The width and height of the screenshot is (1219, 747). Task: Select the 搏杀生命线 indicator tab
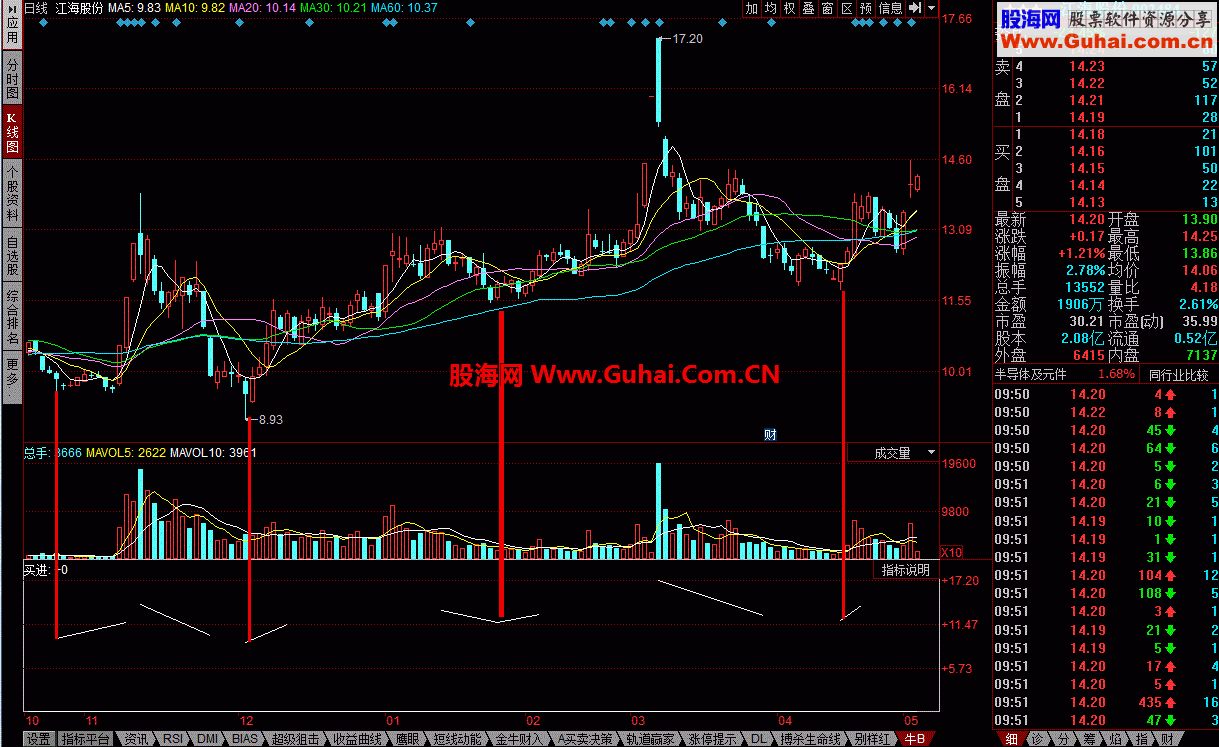click(x=811, y=739)
